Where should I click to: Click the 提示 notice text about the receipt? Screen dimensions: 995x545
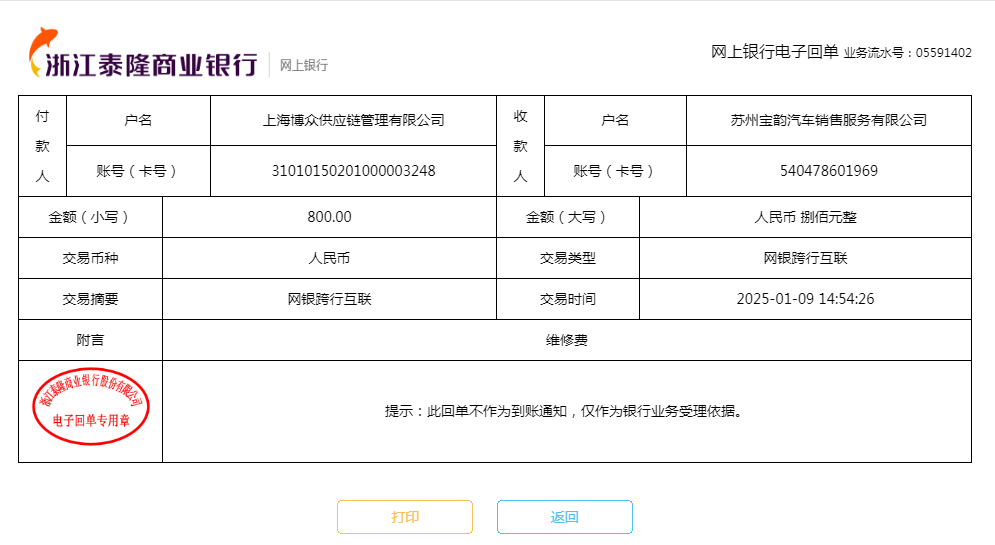coord(566,411)
